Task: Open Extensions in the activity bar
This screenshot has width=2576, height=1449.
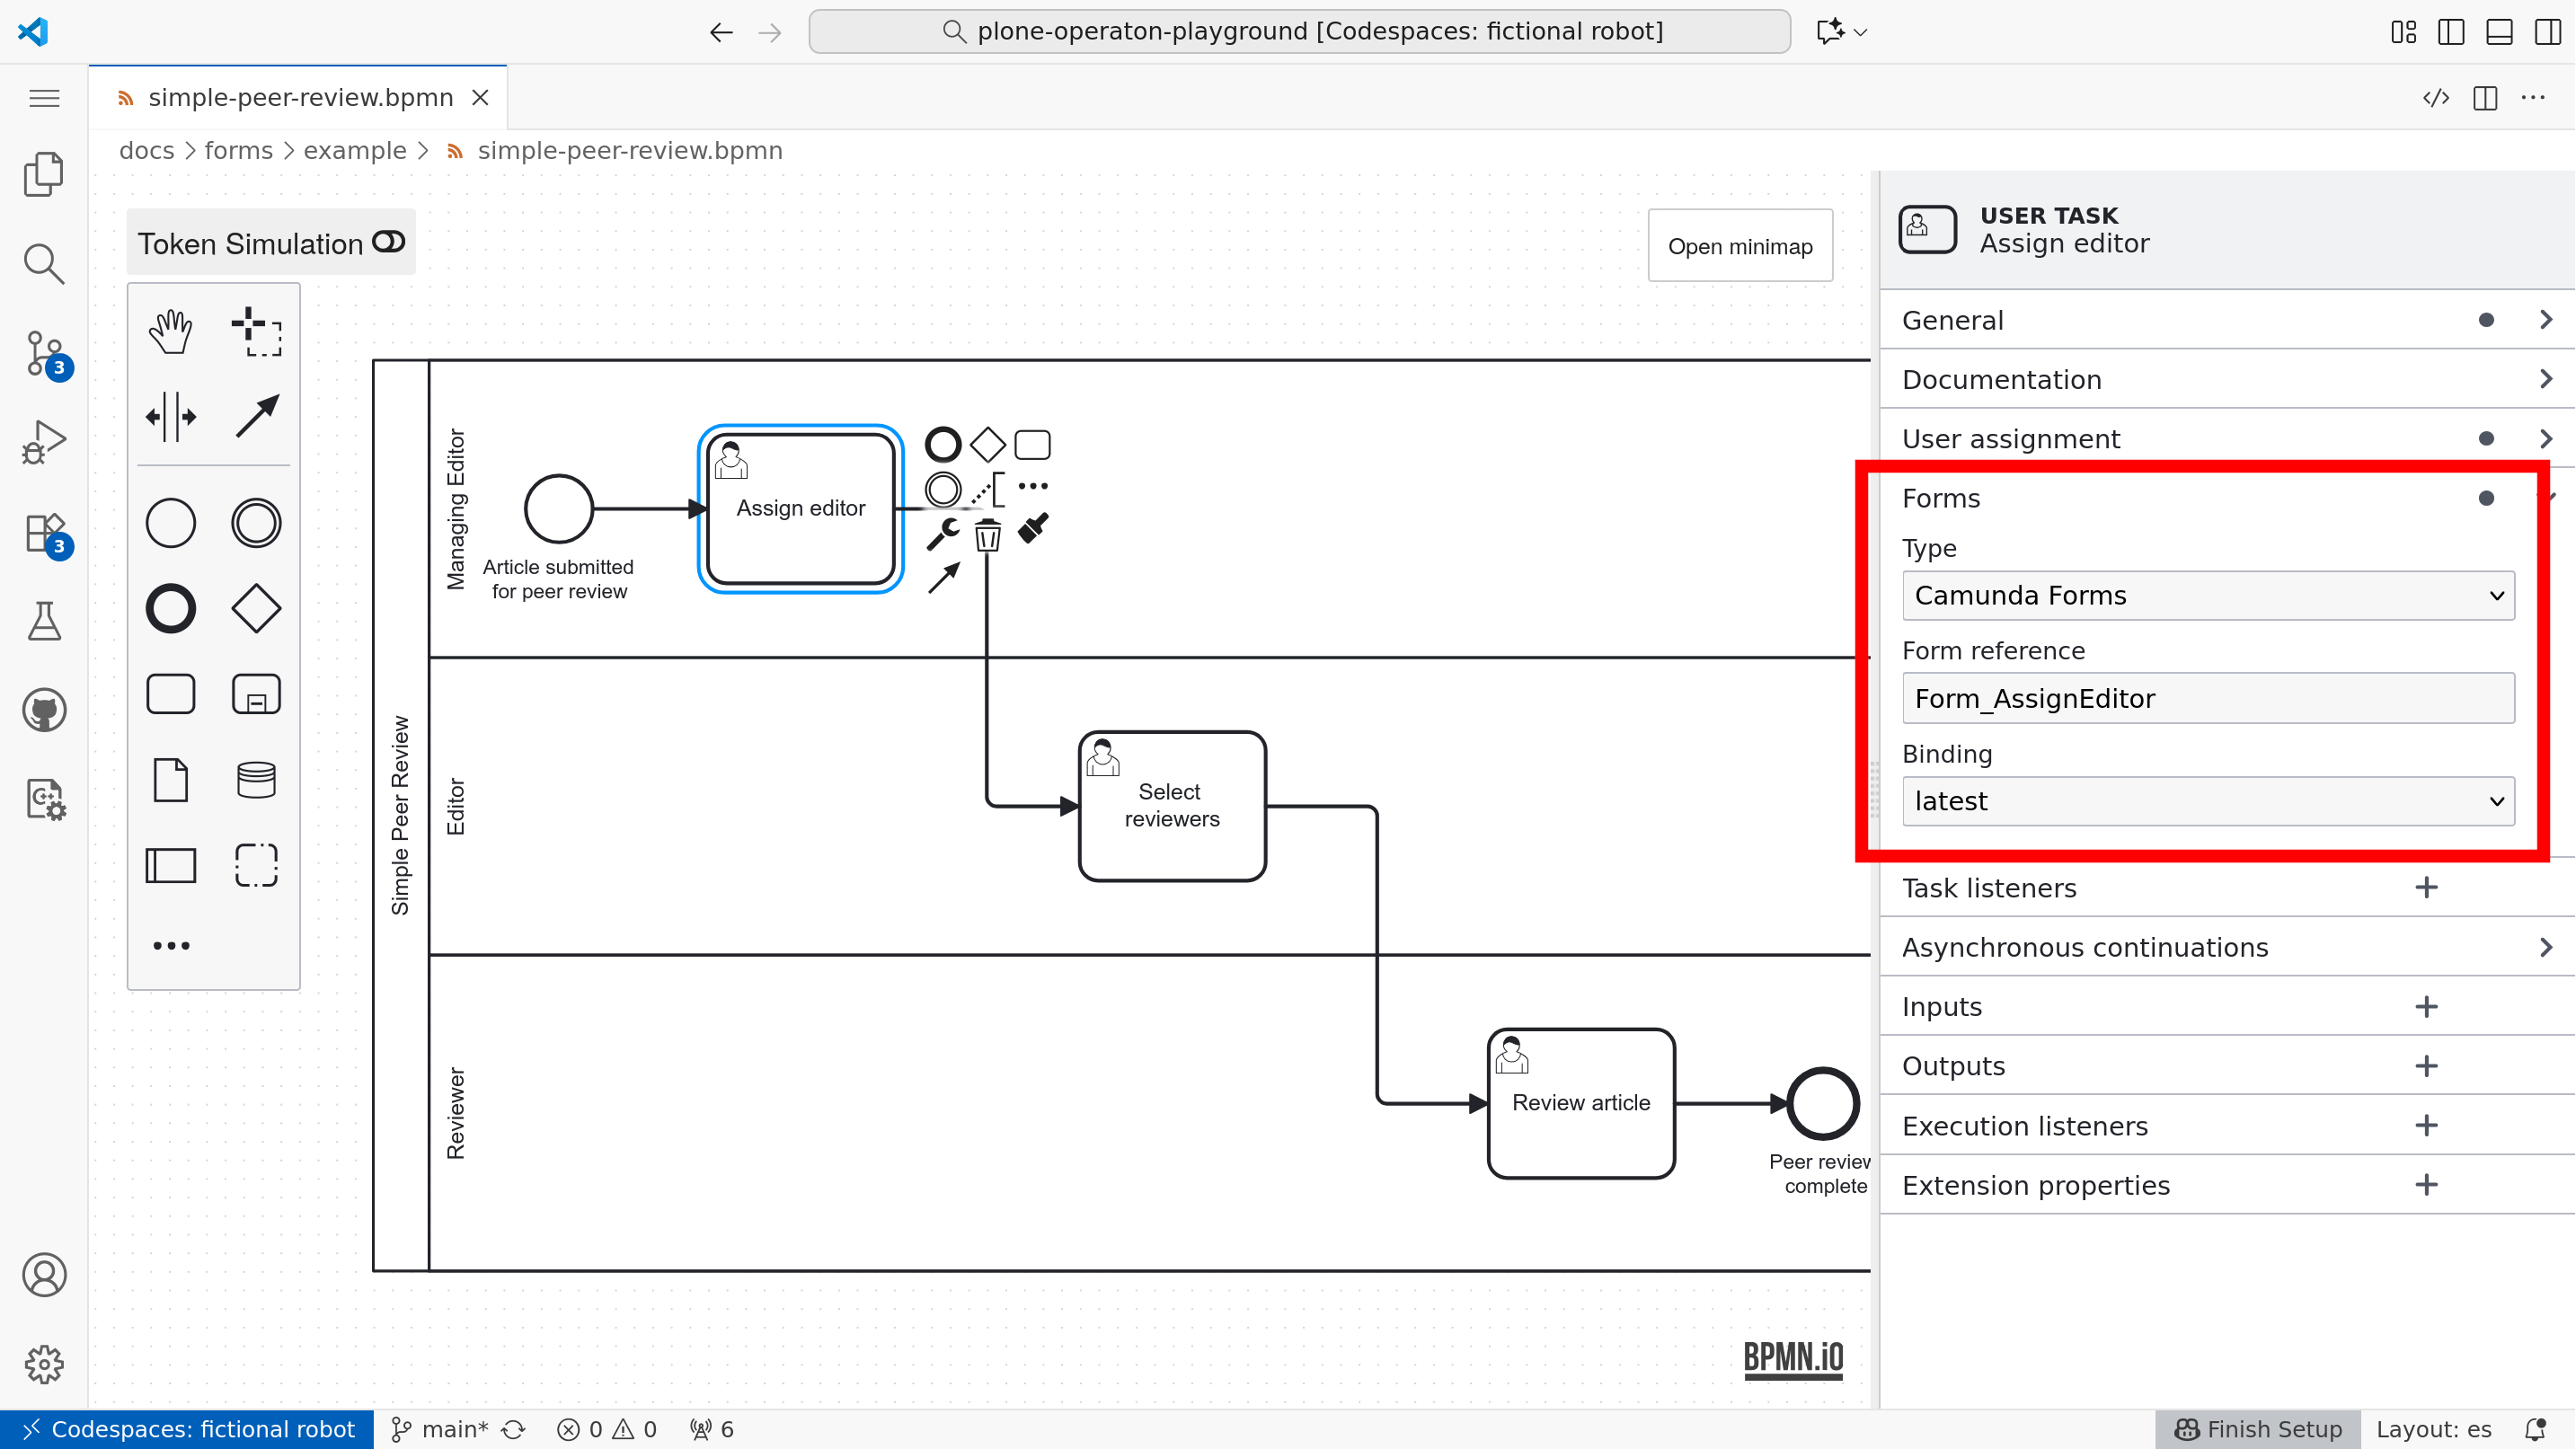Action: click(x=44, y=533)
